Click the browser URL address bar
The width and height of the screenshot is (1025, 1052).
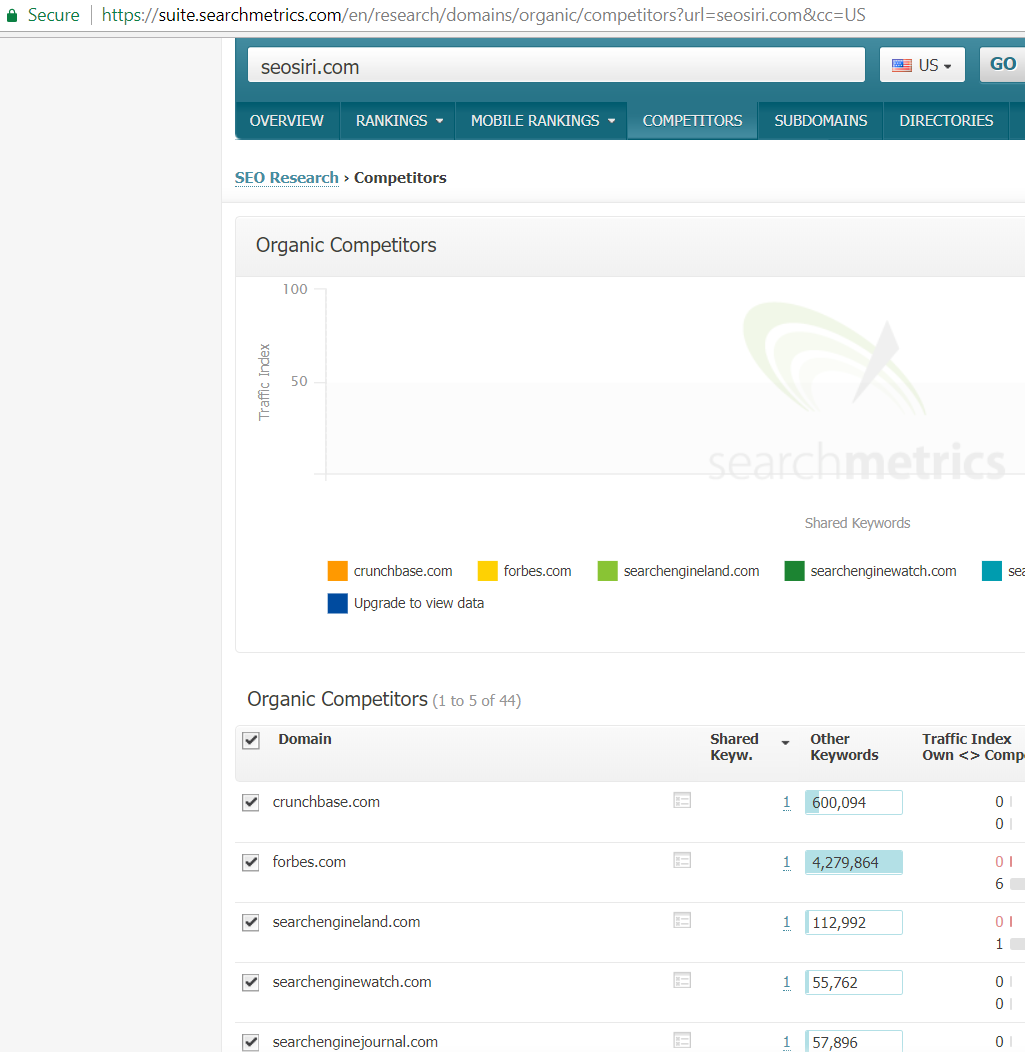[483, 15]
